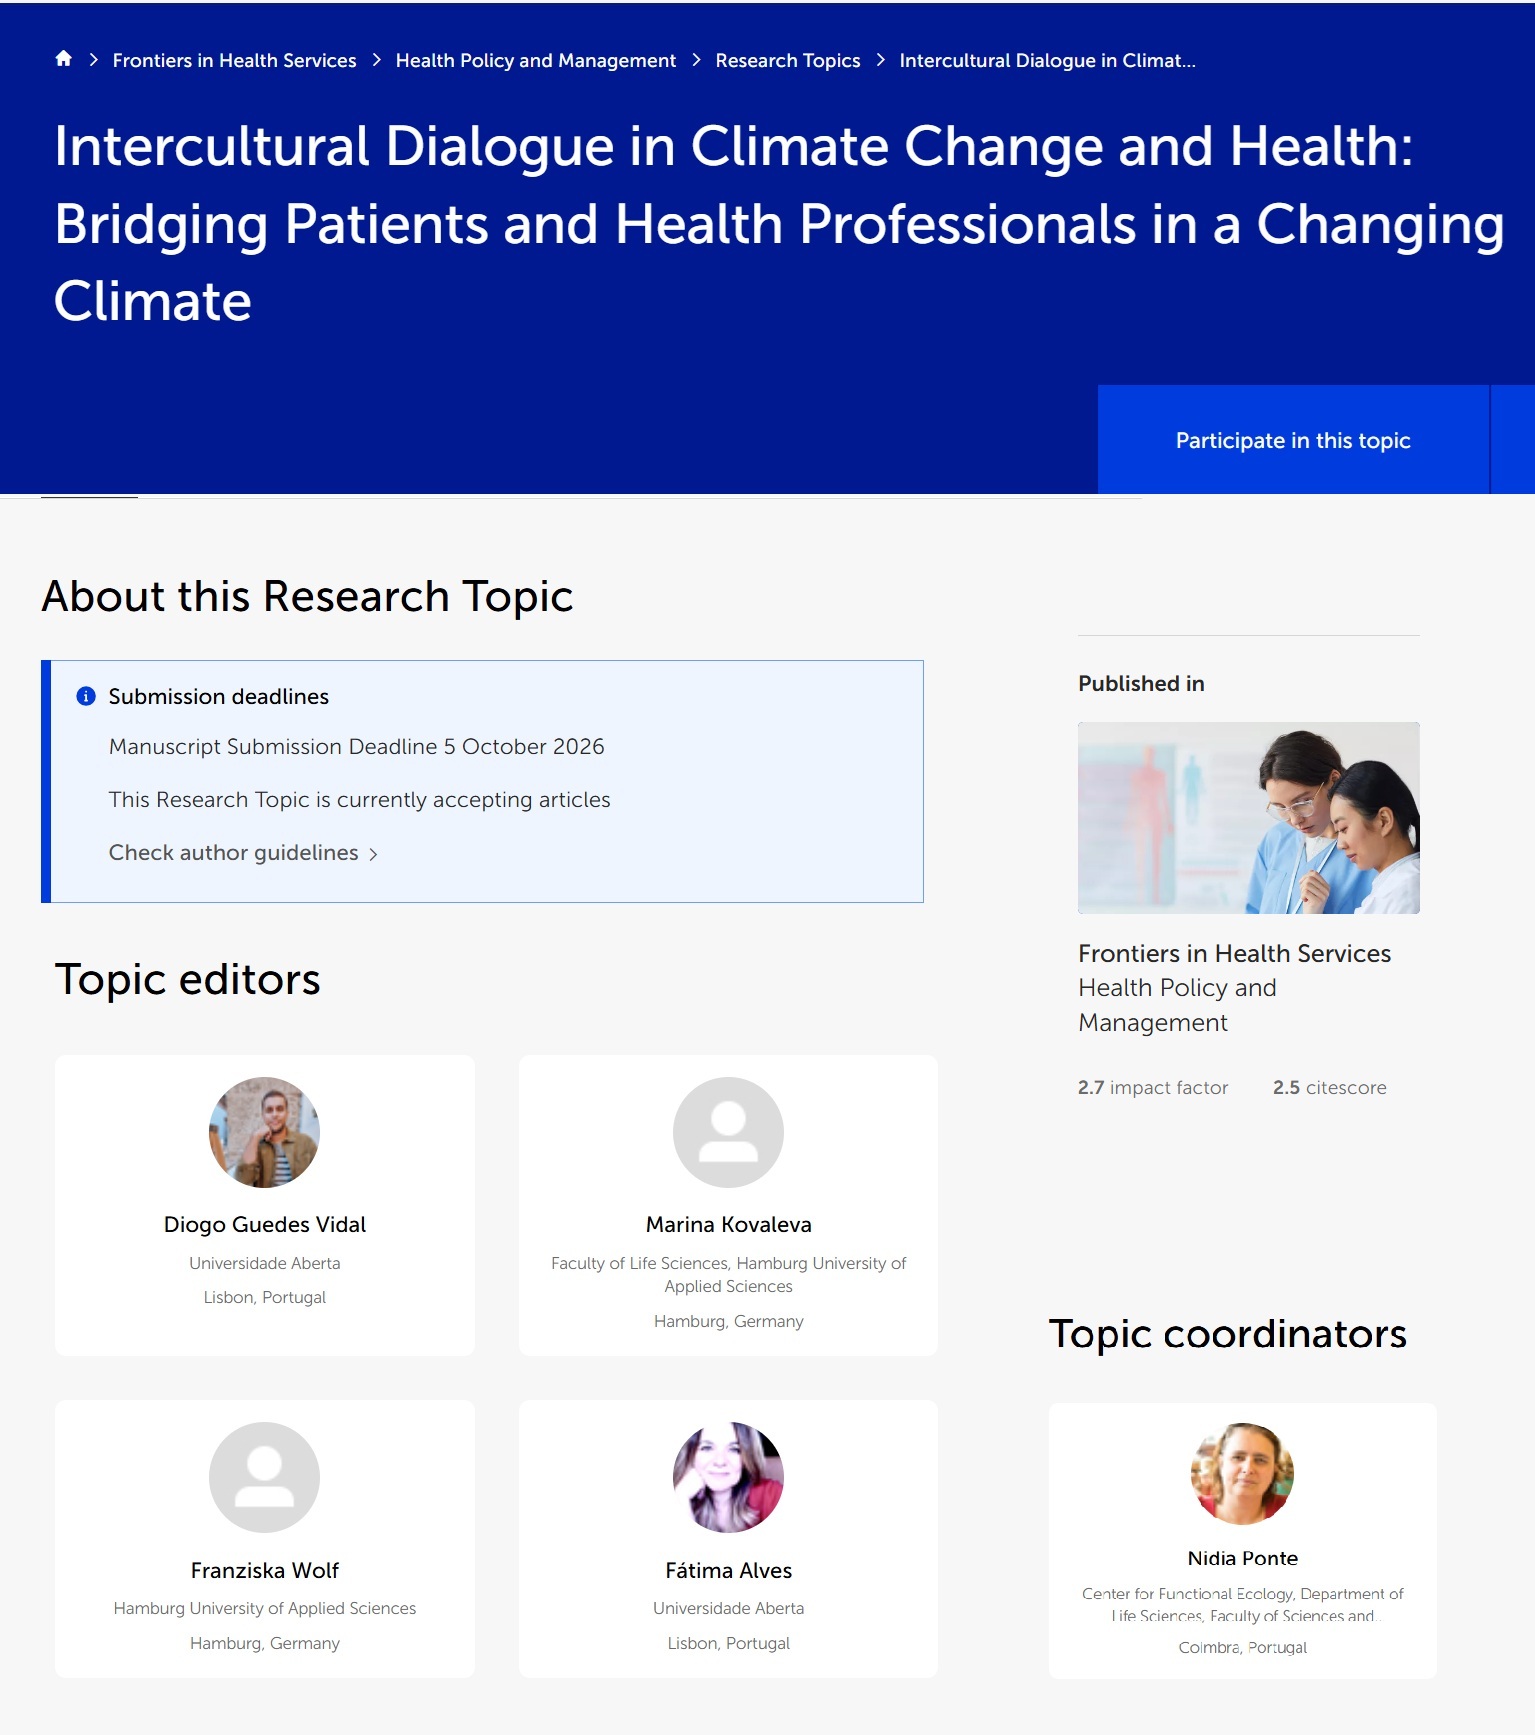Click the 2.7 impact factor metric
This screenshot has width=1535, height=1735.
pos(1152,1088)
